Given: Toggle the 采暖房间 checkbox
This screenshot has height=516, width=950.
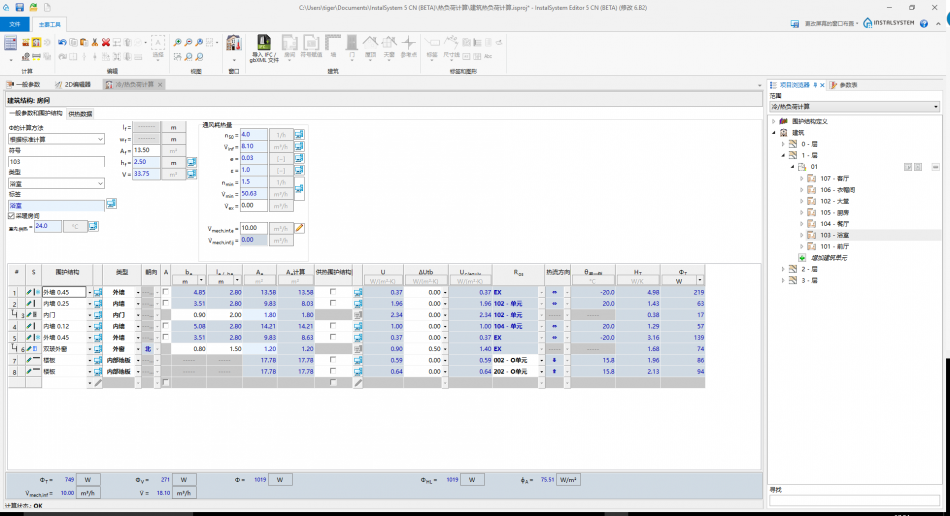Looking at the screenshot, I should 11,215.
